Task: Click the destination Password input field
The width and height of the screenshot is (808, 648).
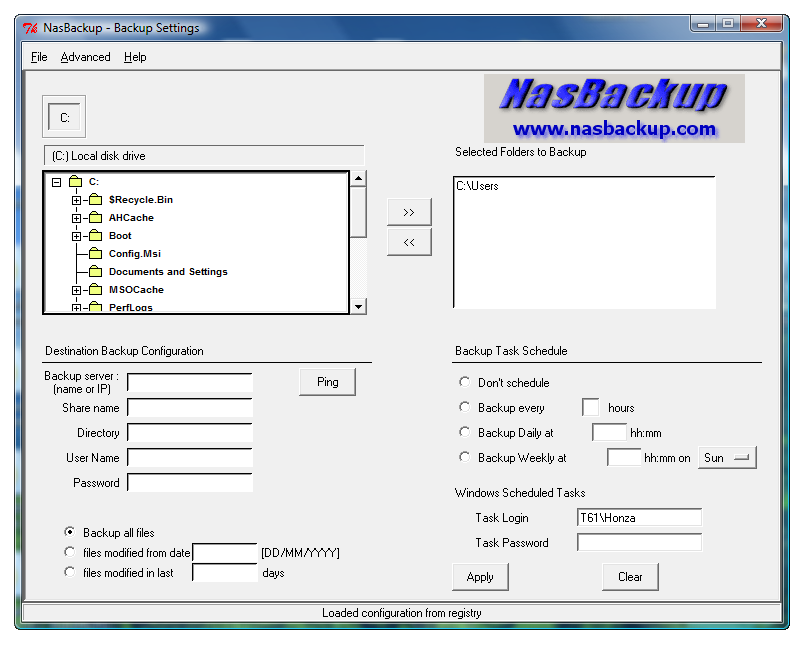Action: (x=190, y=482)
